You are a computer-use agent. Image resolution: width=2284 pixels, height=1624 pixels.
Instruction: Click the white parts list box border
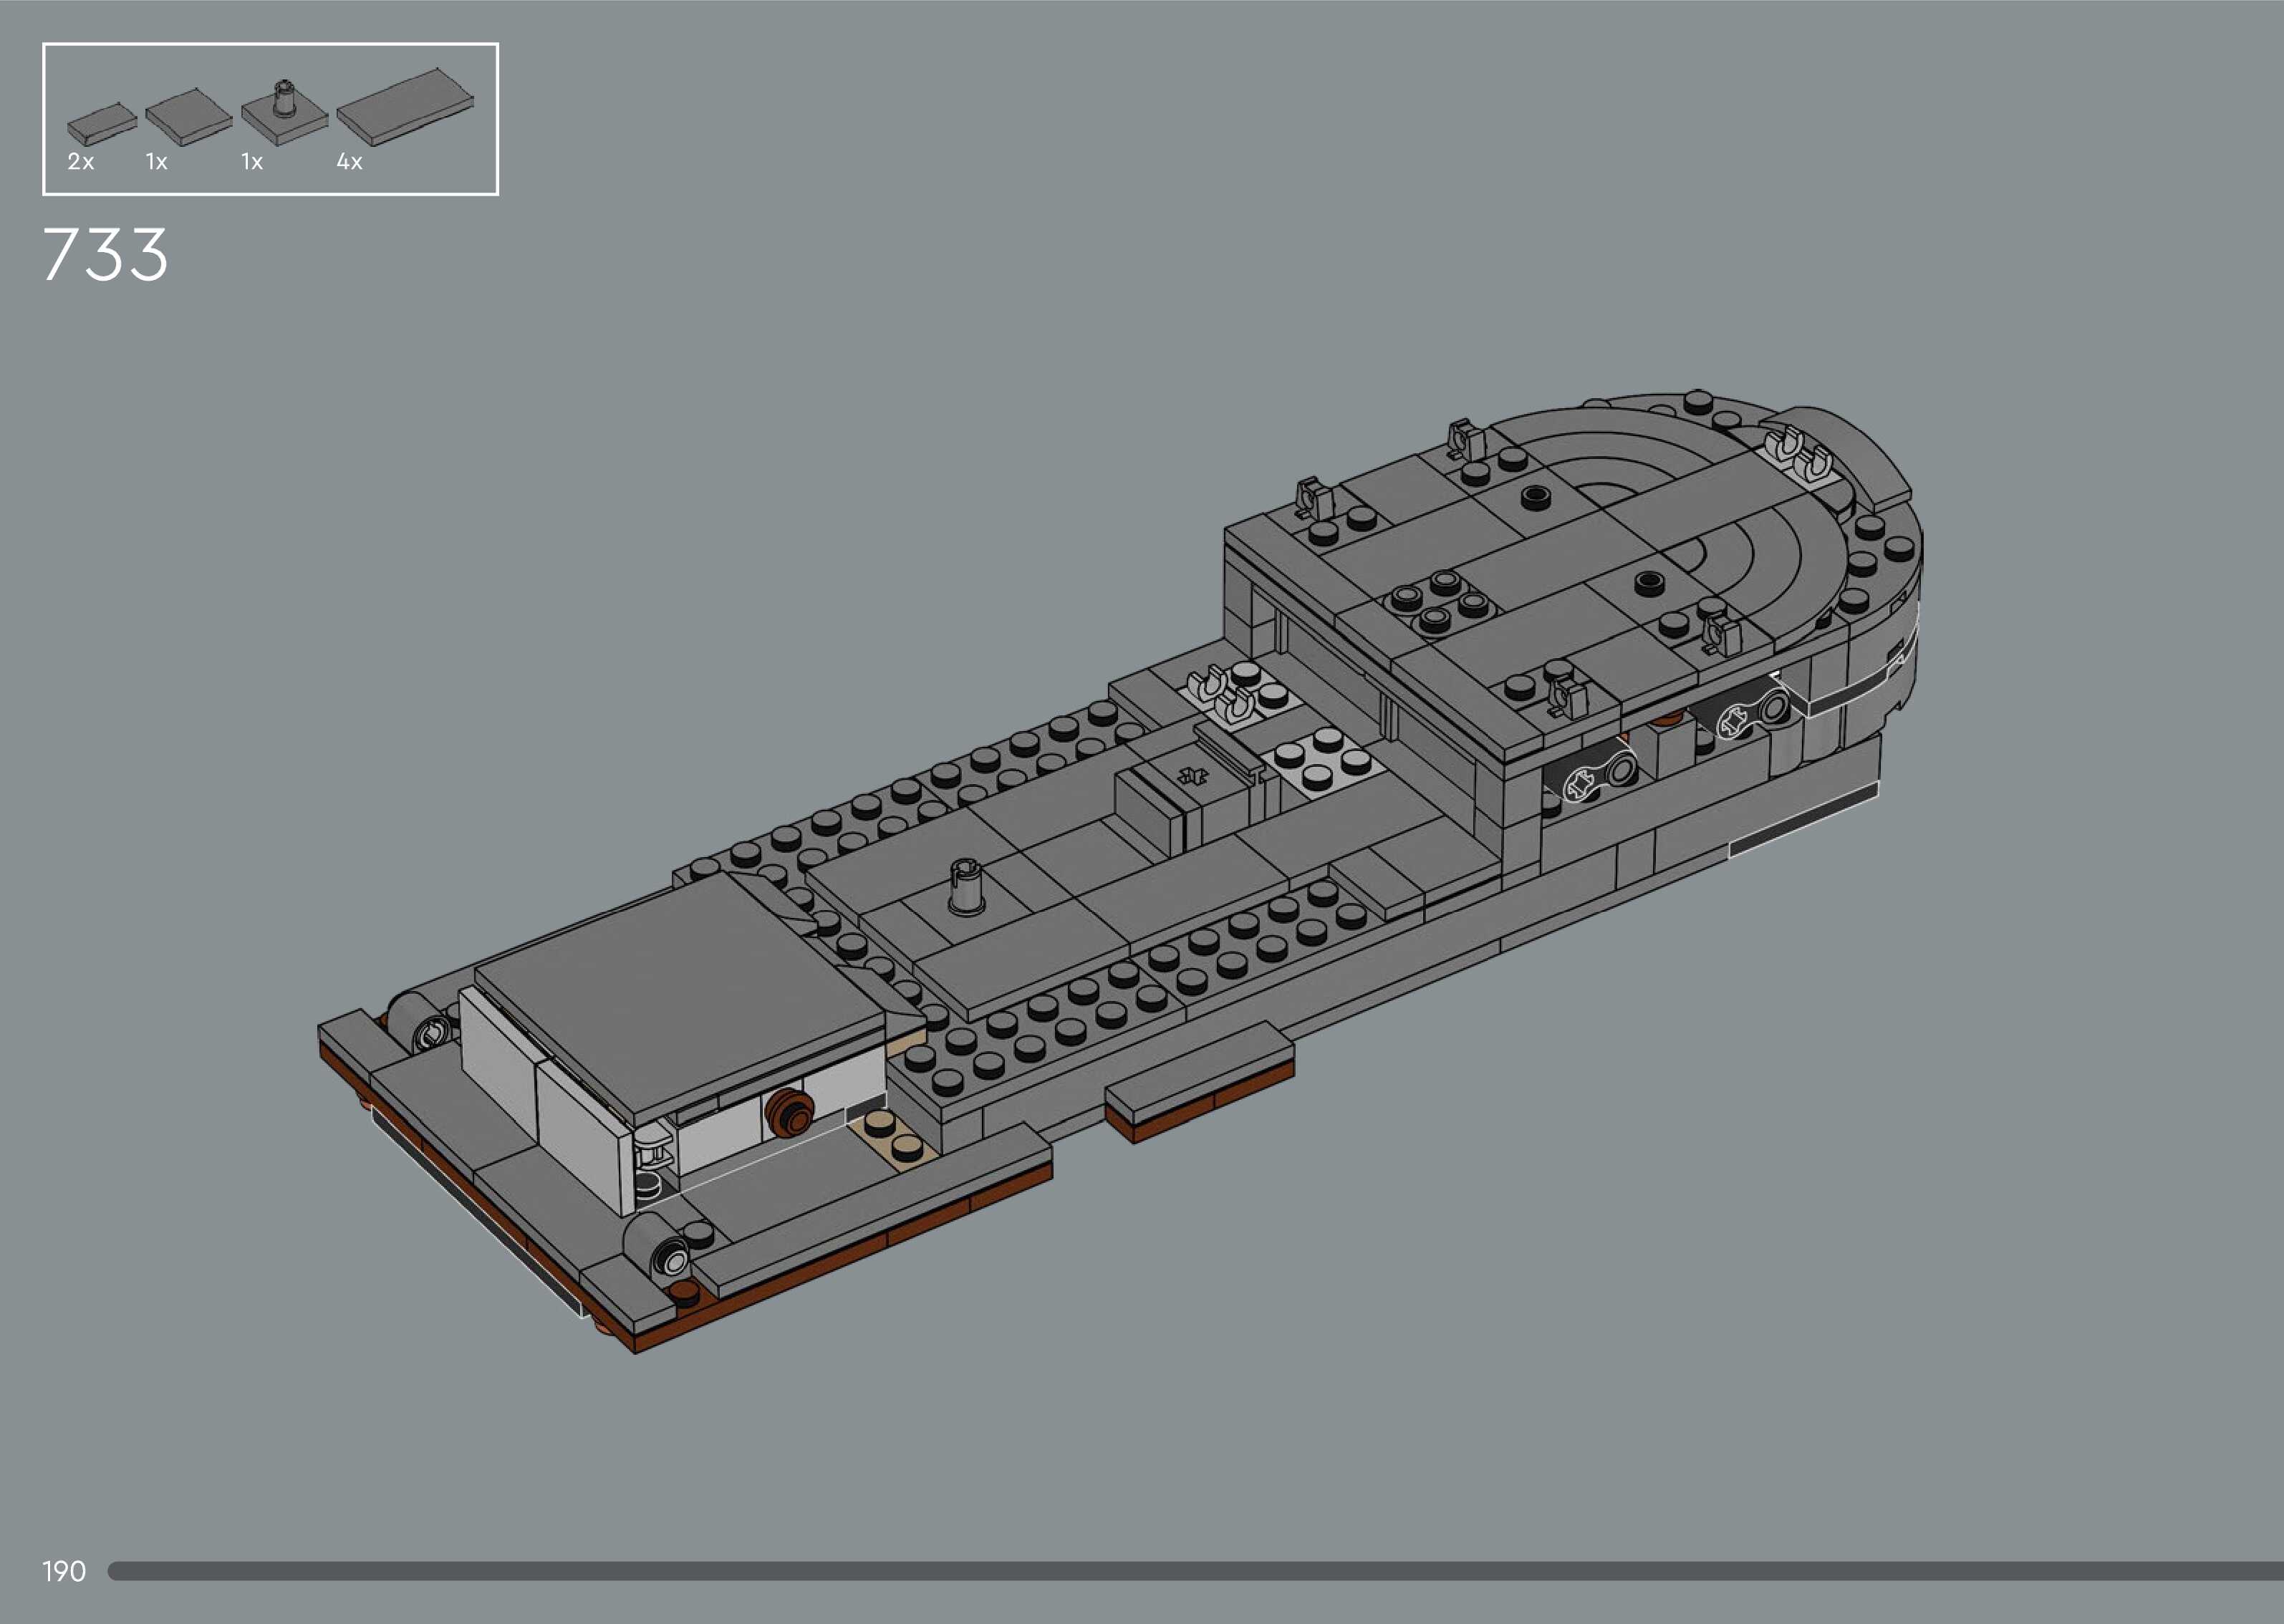(x=270, y=44)
